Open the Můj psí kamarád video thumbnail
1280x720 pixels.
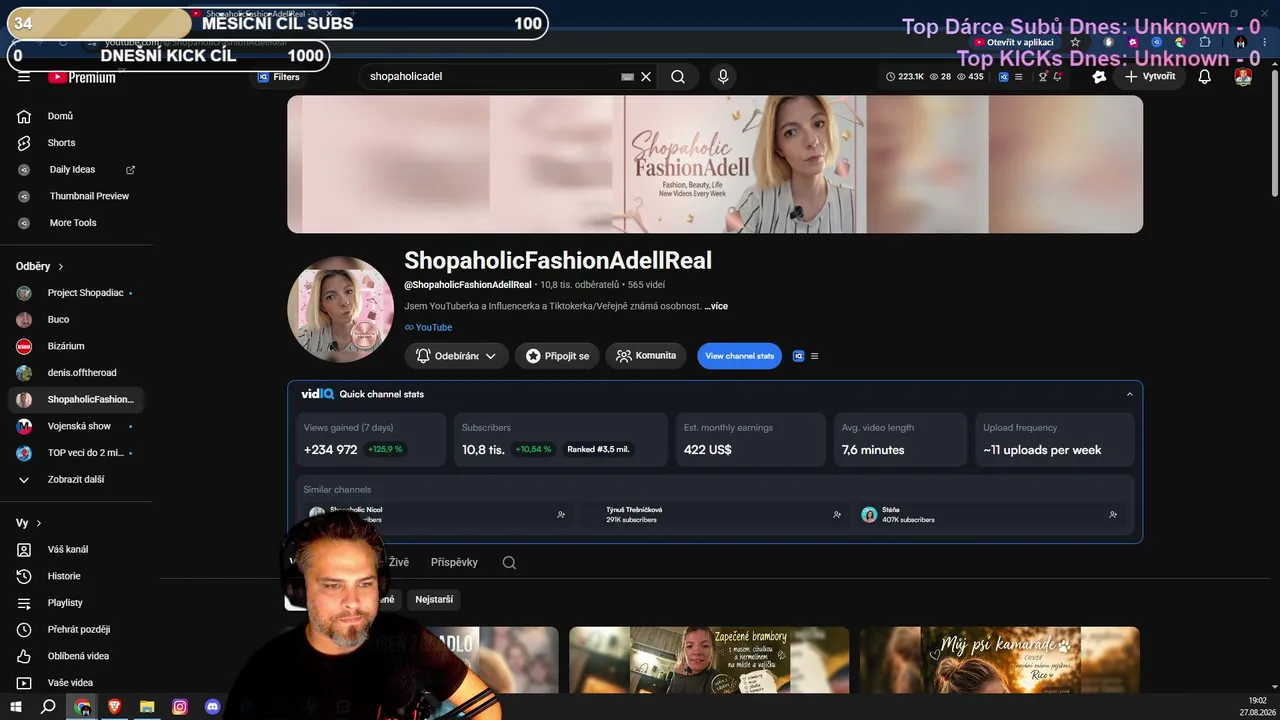point(999,660)
